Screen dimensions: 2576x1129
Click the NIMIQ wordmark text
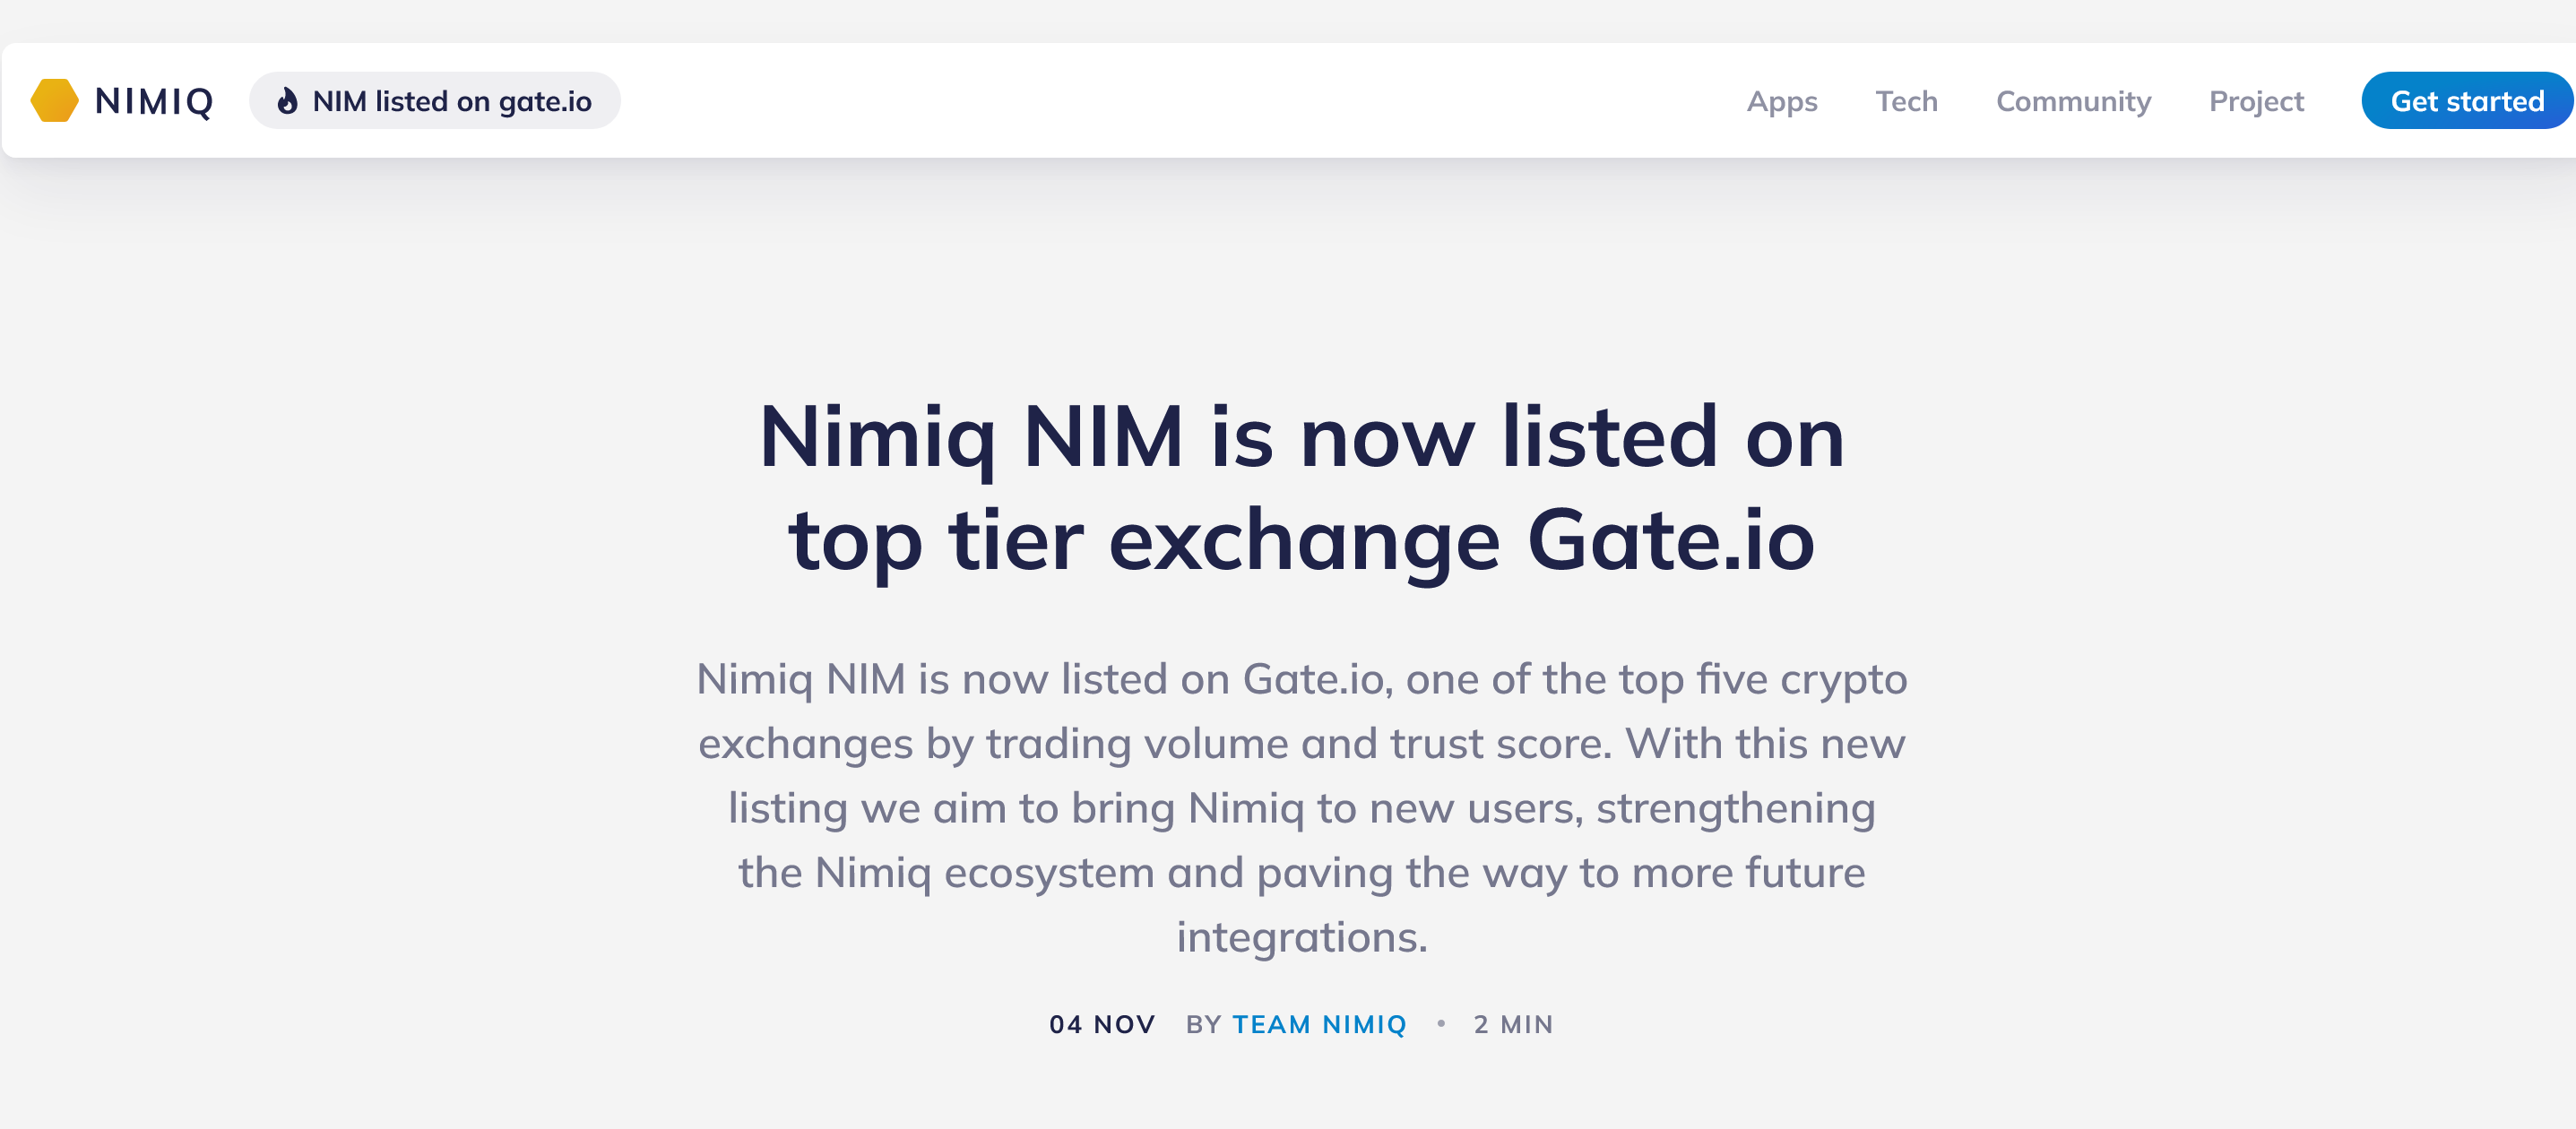[x=154, y=101]
